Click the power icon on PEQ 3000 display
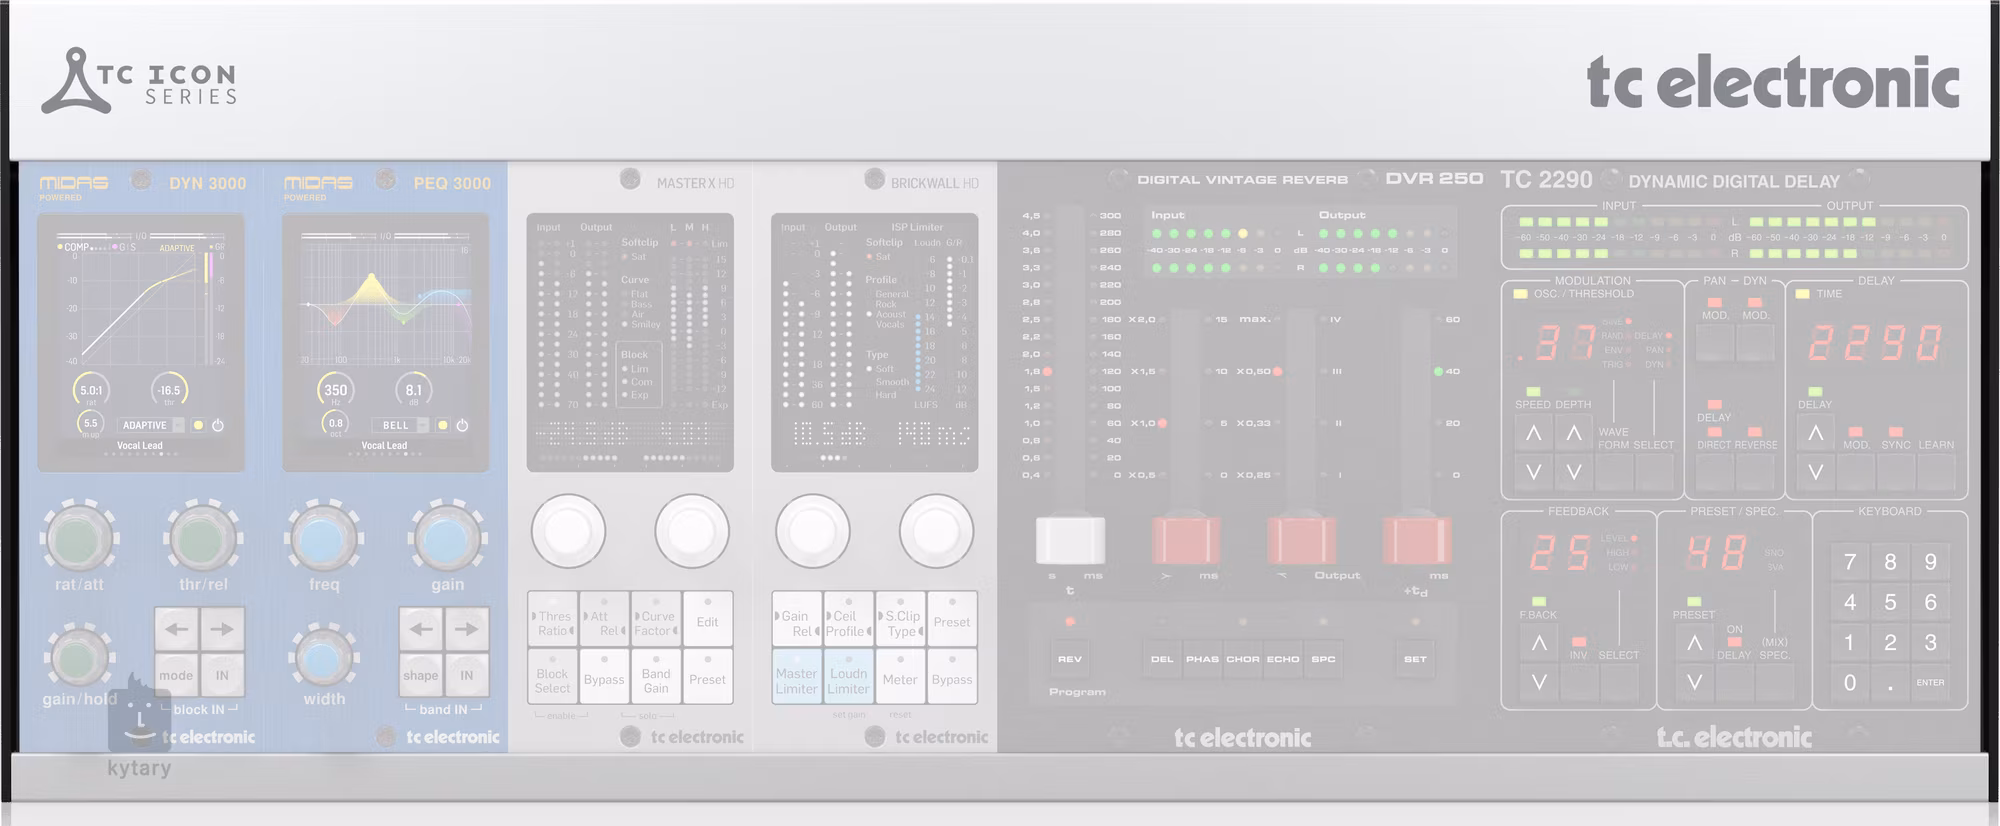 pyautogui.click(x=462, y=425)
